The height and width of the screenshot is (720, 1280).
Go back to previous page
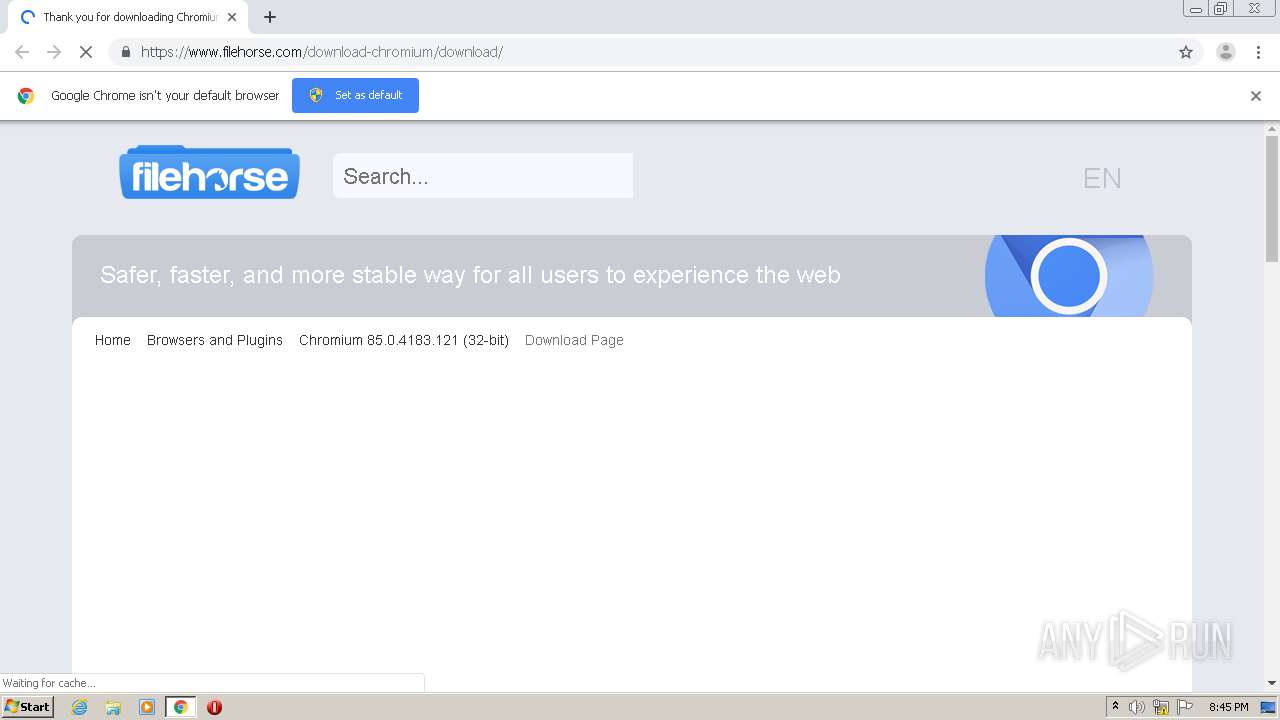pyautogui.click(x=22, y=52)
